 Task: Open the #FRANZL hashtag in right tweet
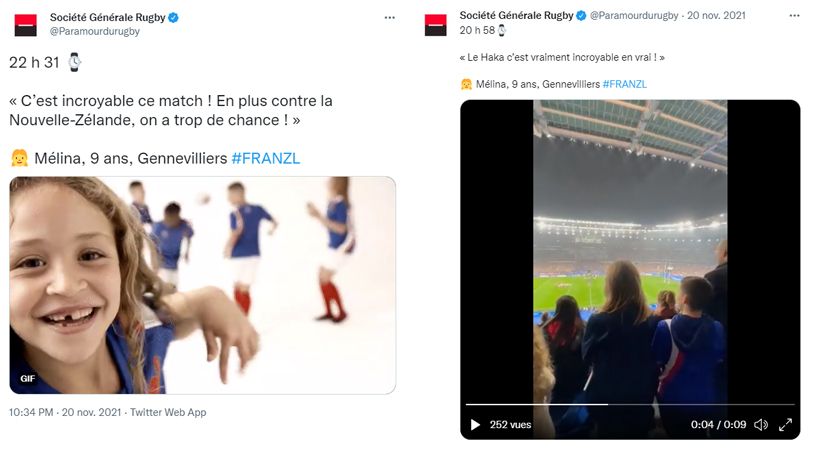click(625, 84)
